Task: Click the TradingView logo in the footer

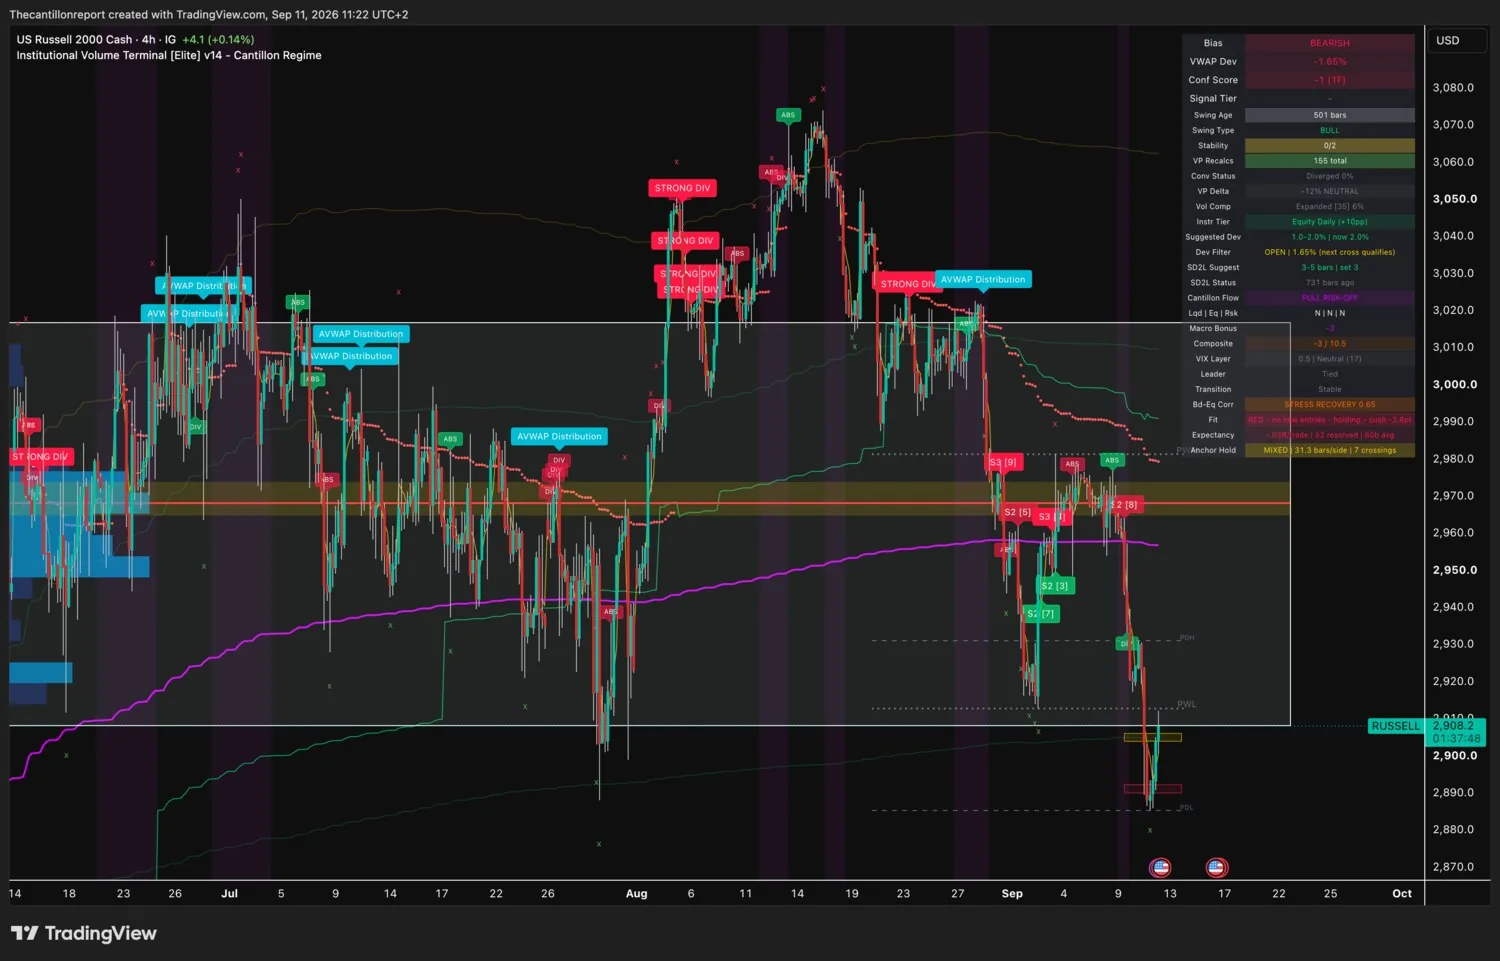Action: [x=84, y=933]
